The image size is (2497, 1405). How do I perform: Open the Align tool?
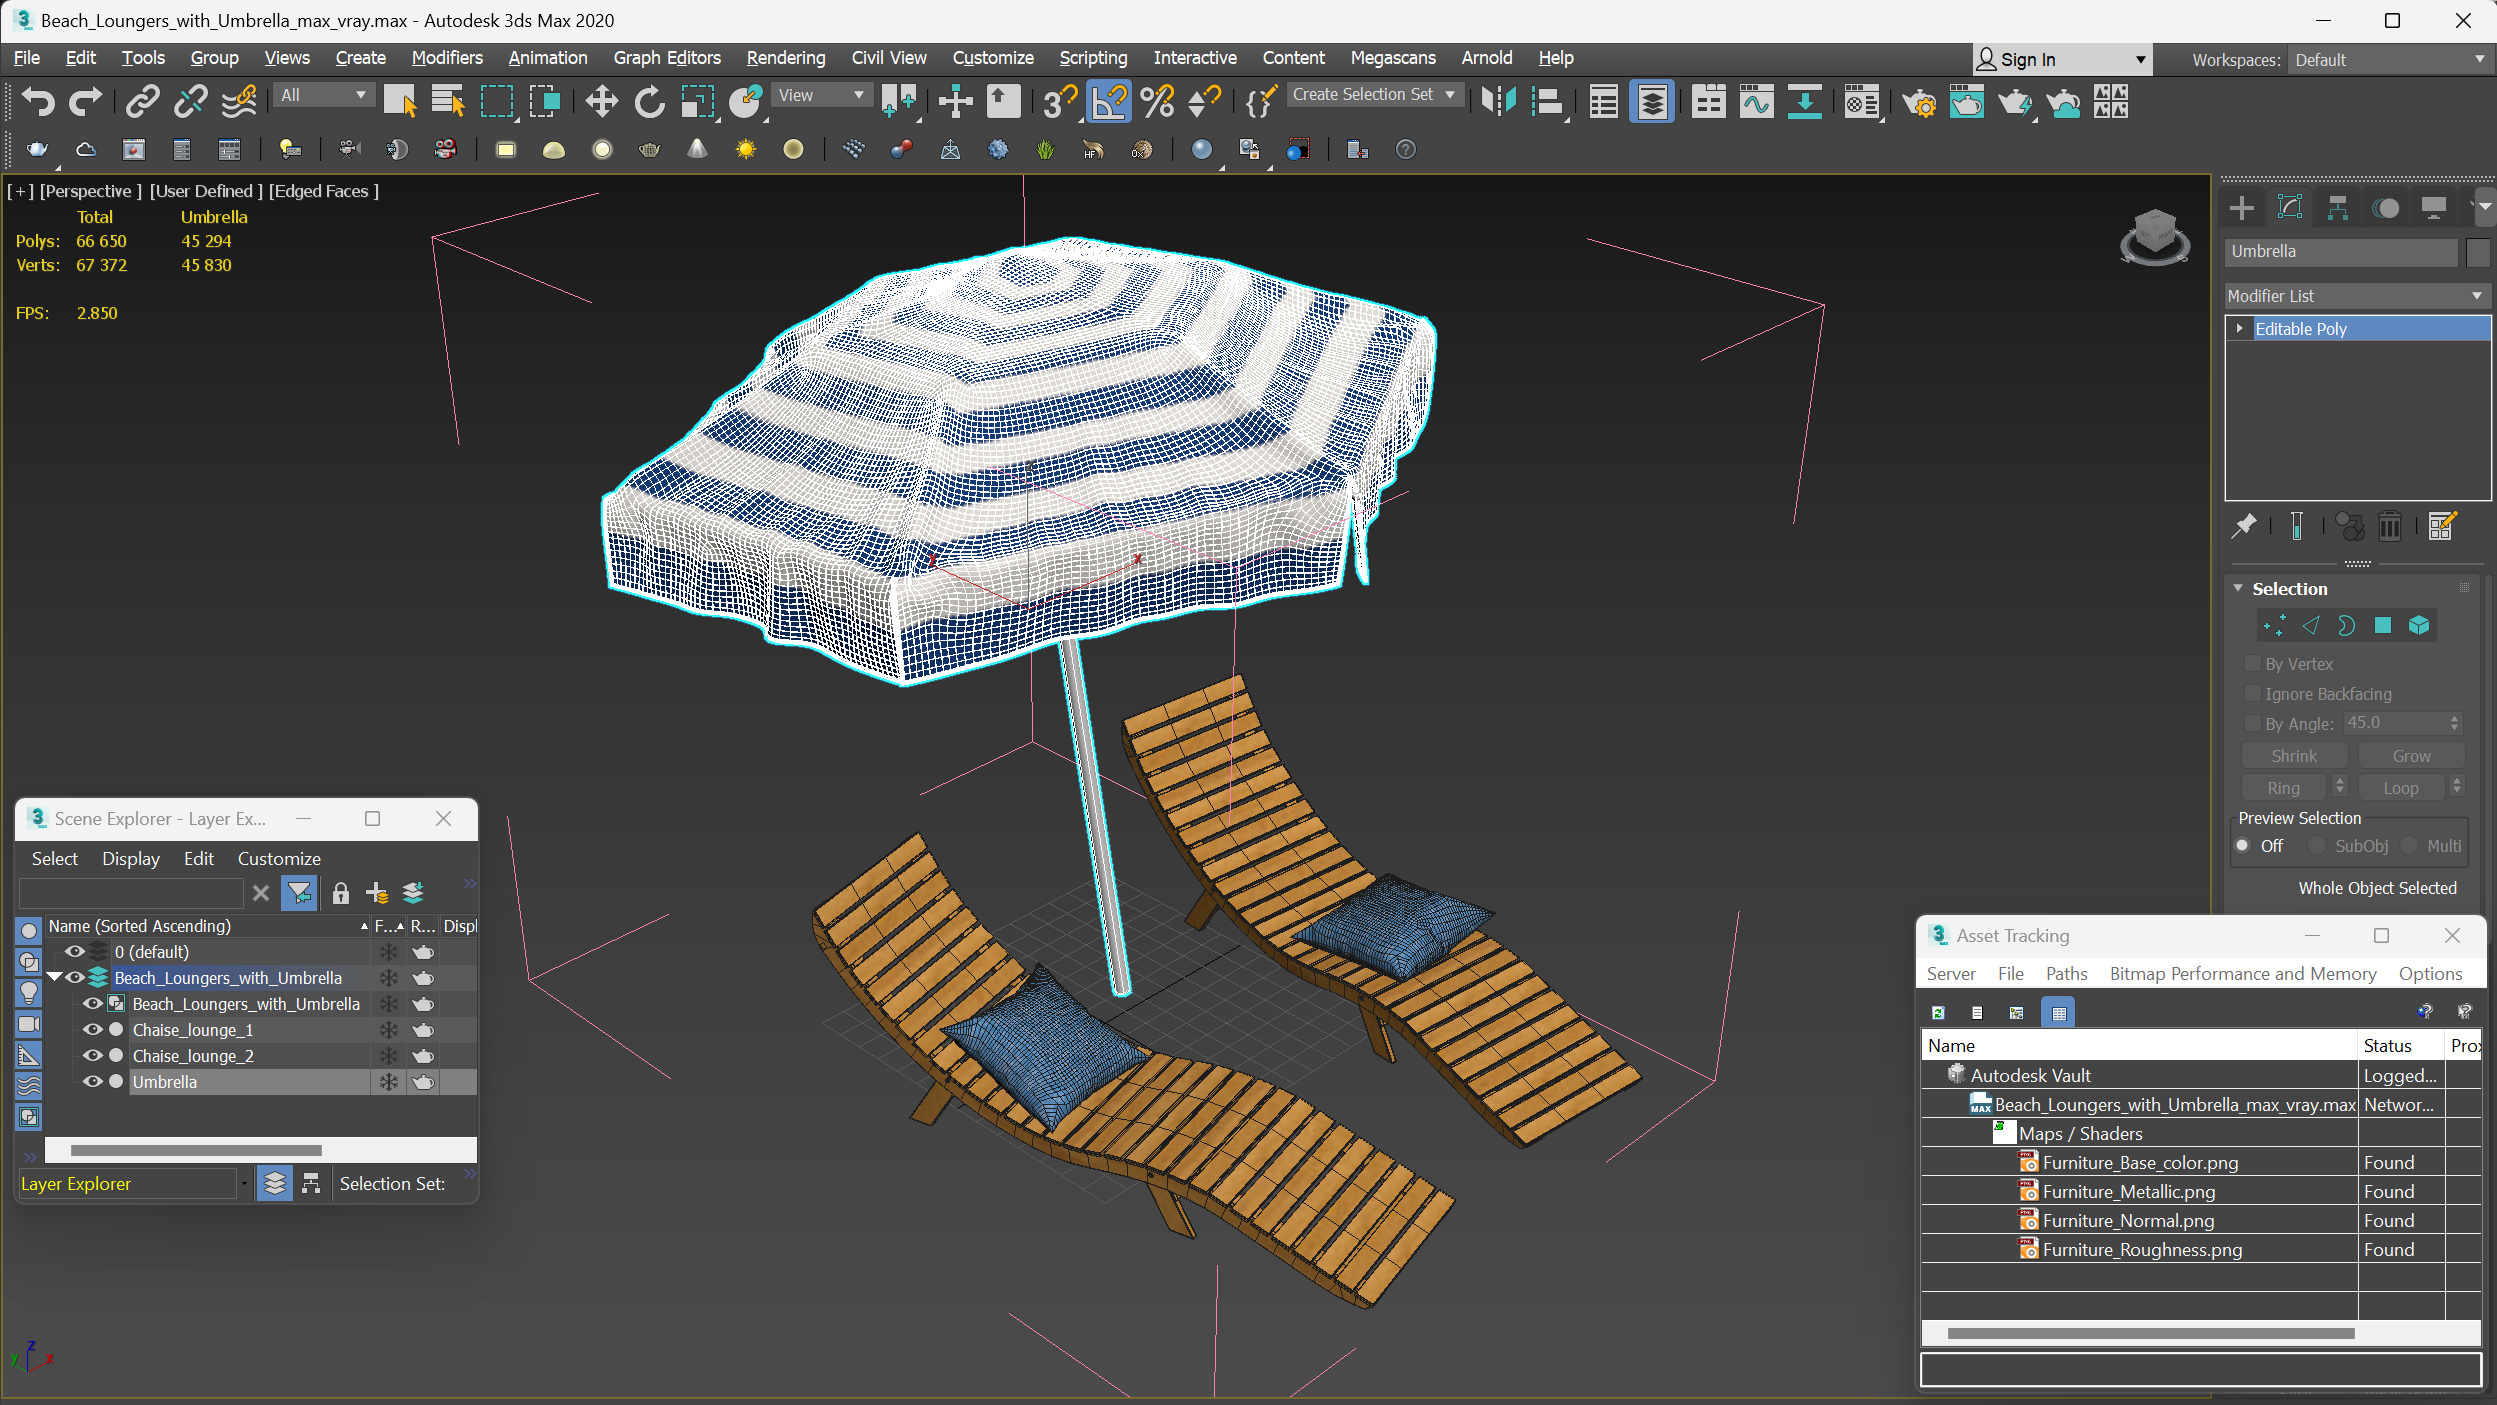click(x=1547, y=101)
